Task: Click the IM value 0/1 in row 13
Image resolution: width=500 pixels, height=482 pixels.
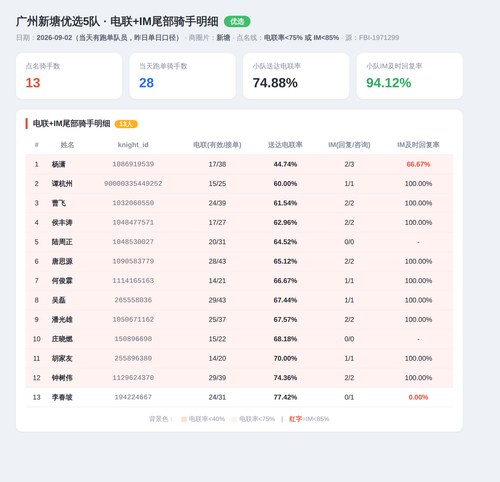Action: [x=349, y=397]
